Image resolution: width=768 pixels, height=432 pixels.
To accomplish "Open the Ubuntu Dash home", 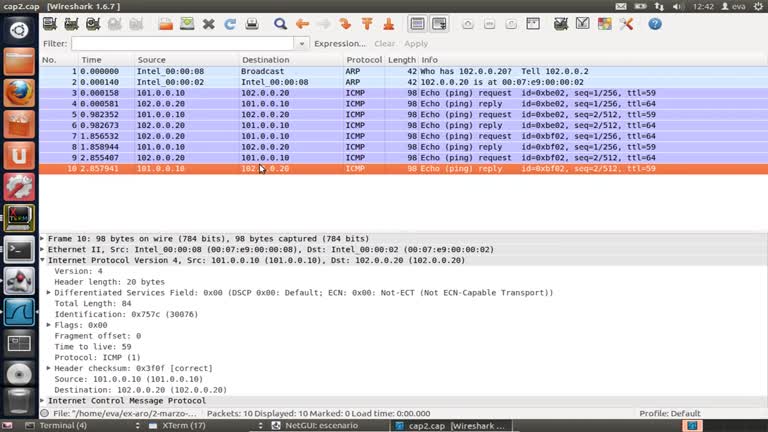I will (x=19, y=30).
